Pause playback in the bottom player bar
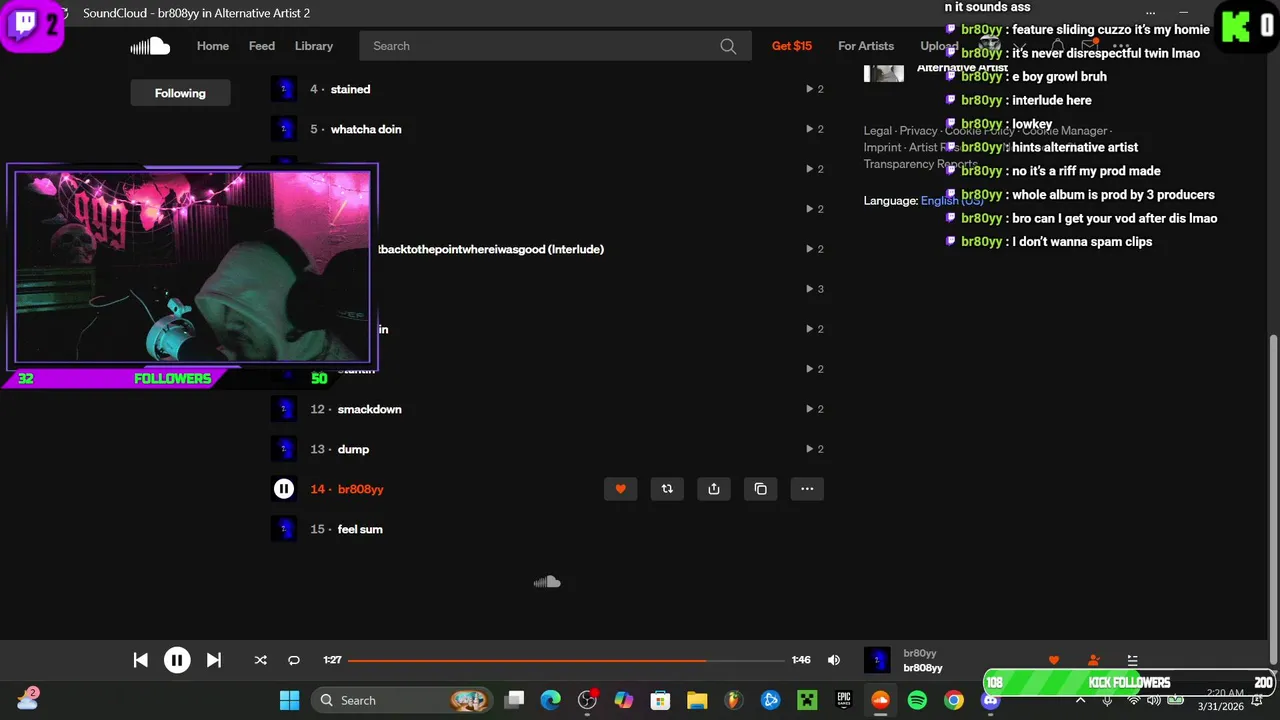This screenshot has width=1280, height=720. (x=177, y=660)
